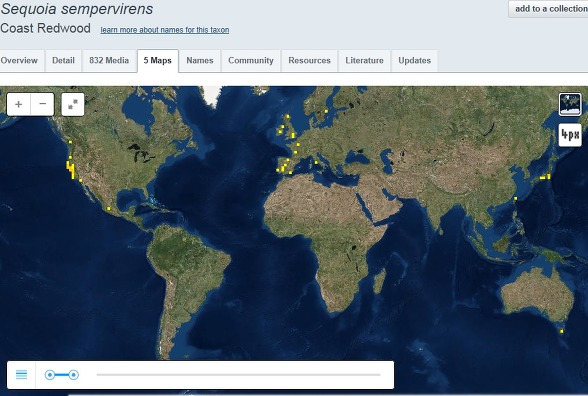The width and height of the screenshot is (588, 396).
Task: Click add to a collection button
Action: tap(548, 9)
